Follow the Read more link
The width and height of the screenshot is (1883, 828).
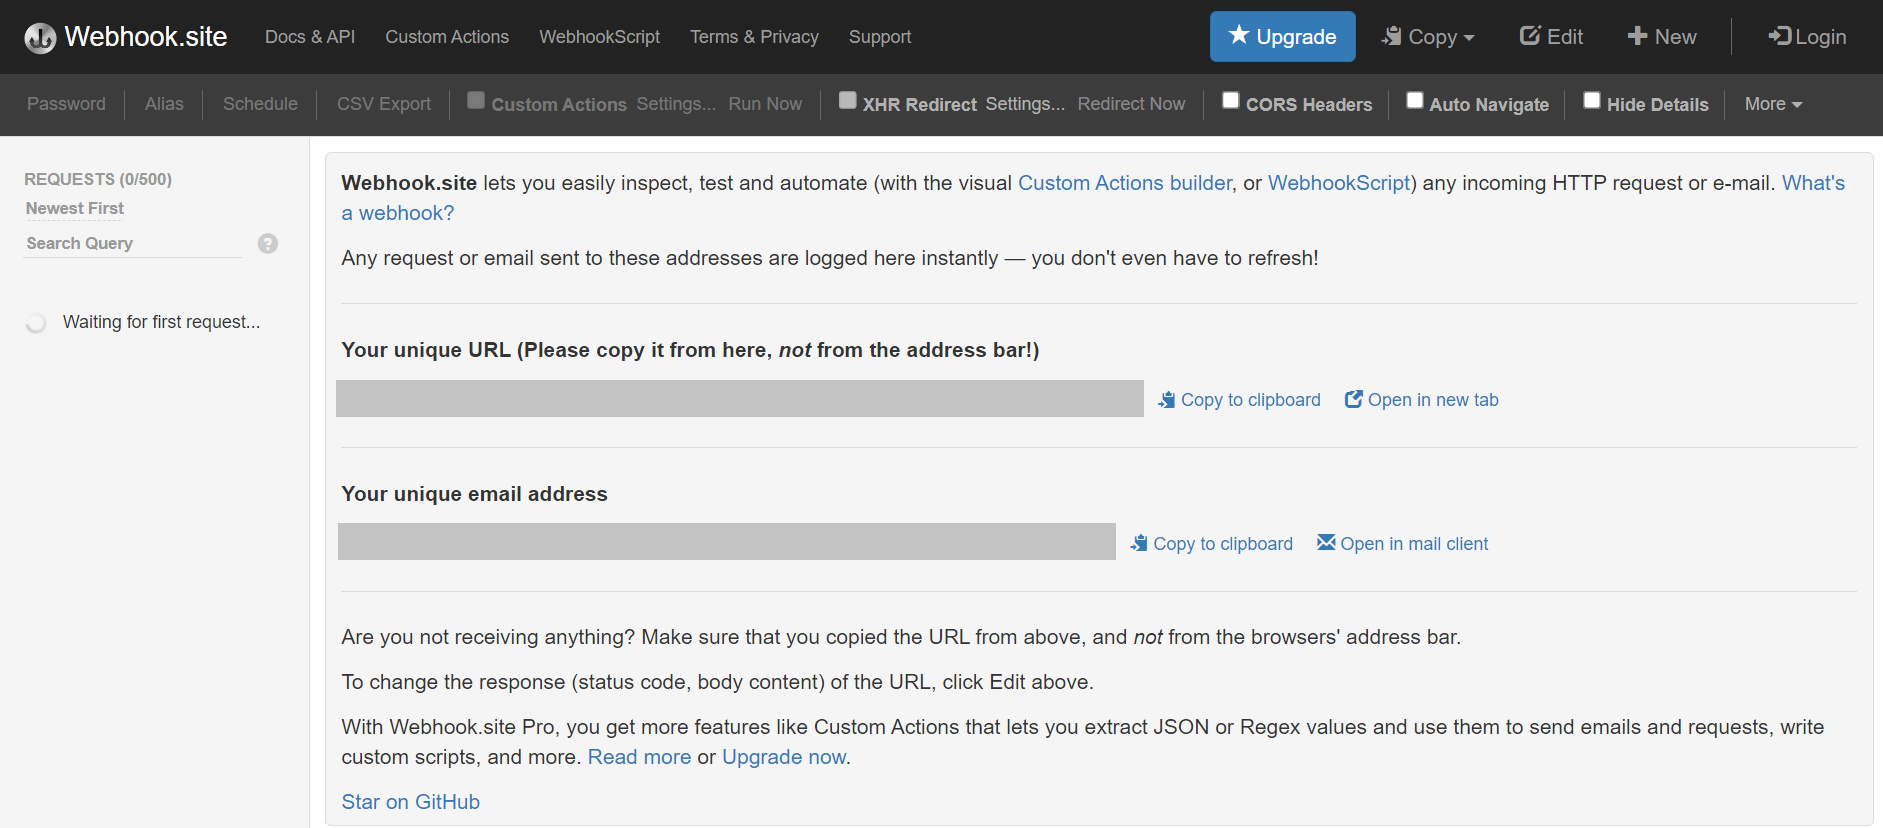pyautogui.click(x=639, y=757)
